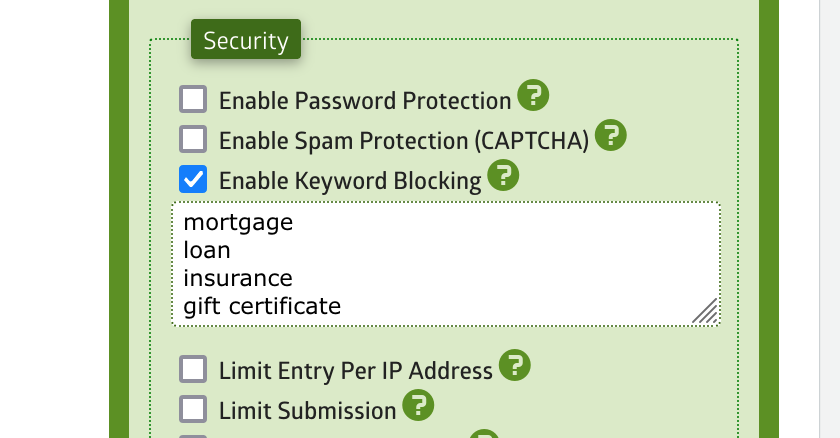Tick the Enable Password Protection checkbox

click(193, 99)
